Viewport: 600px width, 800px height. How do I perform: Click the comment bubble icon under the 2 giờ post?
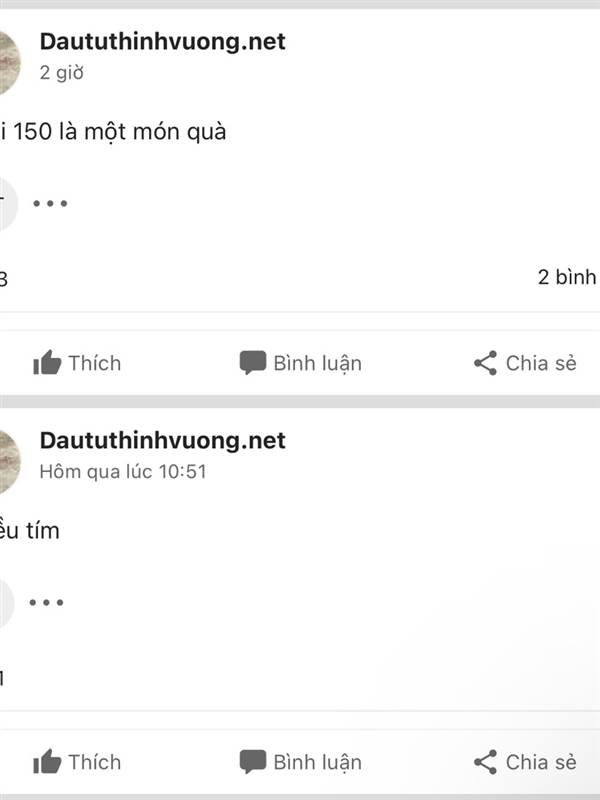click(x=253, y=363)
